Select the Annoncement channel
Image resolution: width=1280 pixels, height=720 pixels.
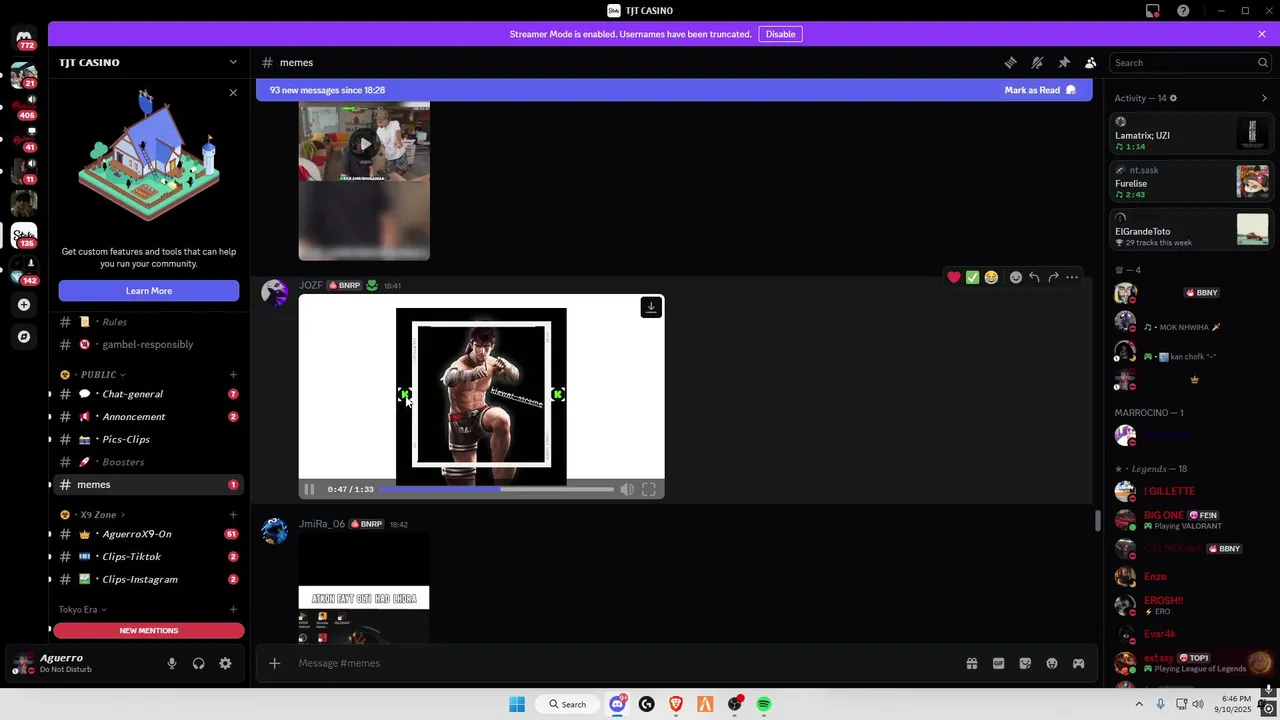pos(148,417)
